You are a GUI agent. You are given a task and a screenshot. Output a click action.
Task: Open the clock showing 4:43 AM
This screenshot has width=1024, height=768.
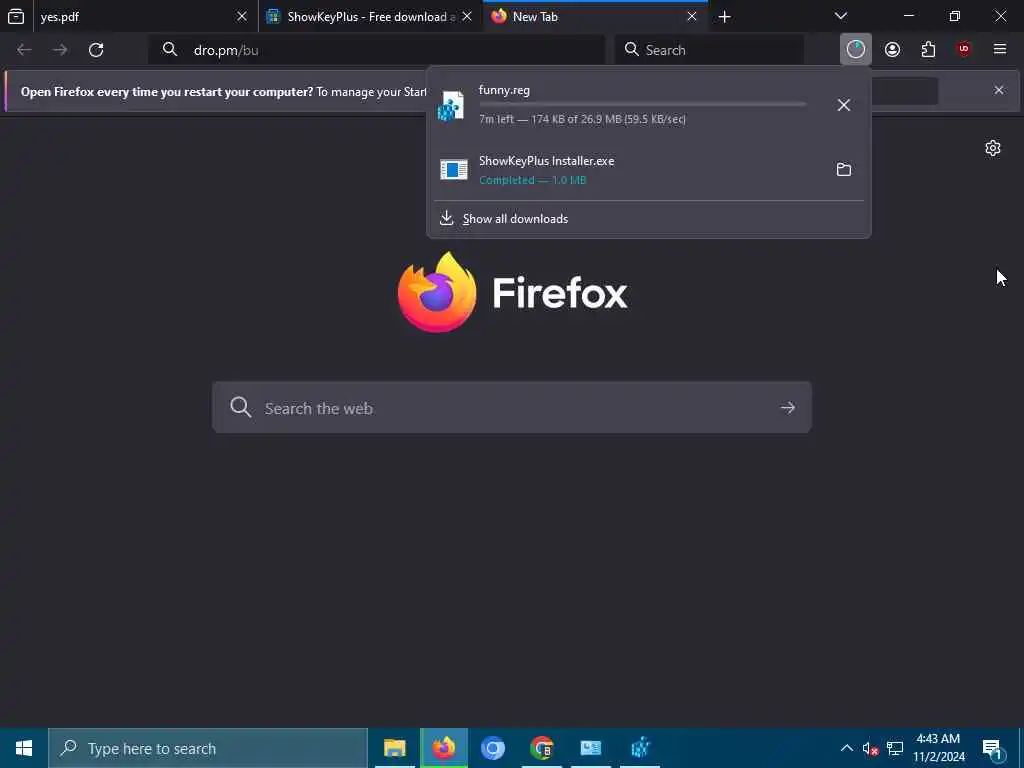click(938, 748)
